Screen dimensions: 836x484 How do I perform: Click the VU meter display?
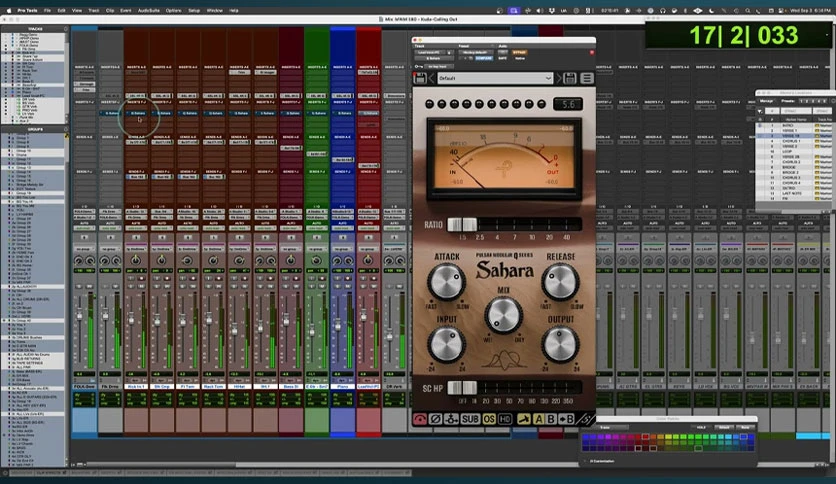[x=504, y=158]
